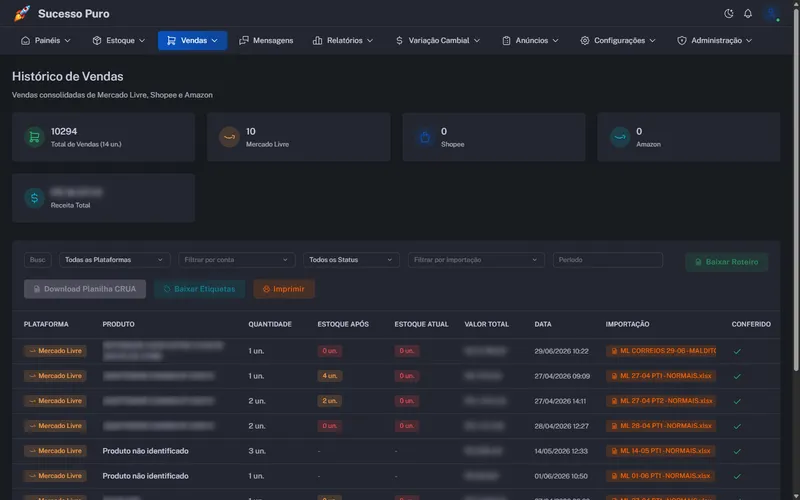
Task: Open Filtrar por conta dropdown
Action: [x=237, y=260]
